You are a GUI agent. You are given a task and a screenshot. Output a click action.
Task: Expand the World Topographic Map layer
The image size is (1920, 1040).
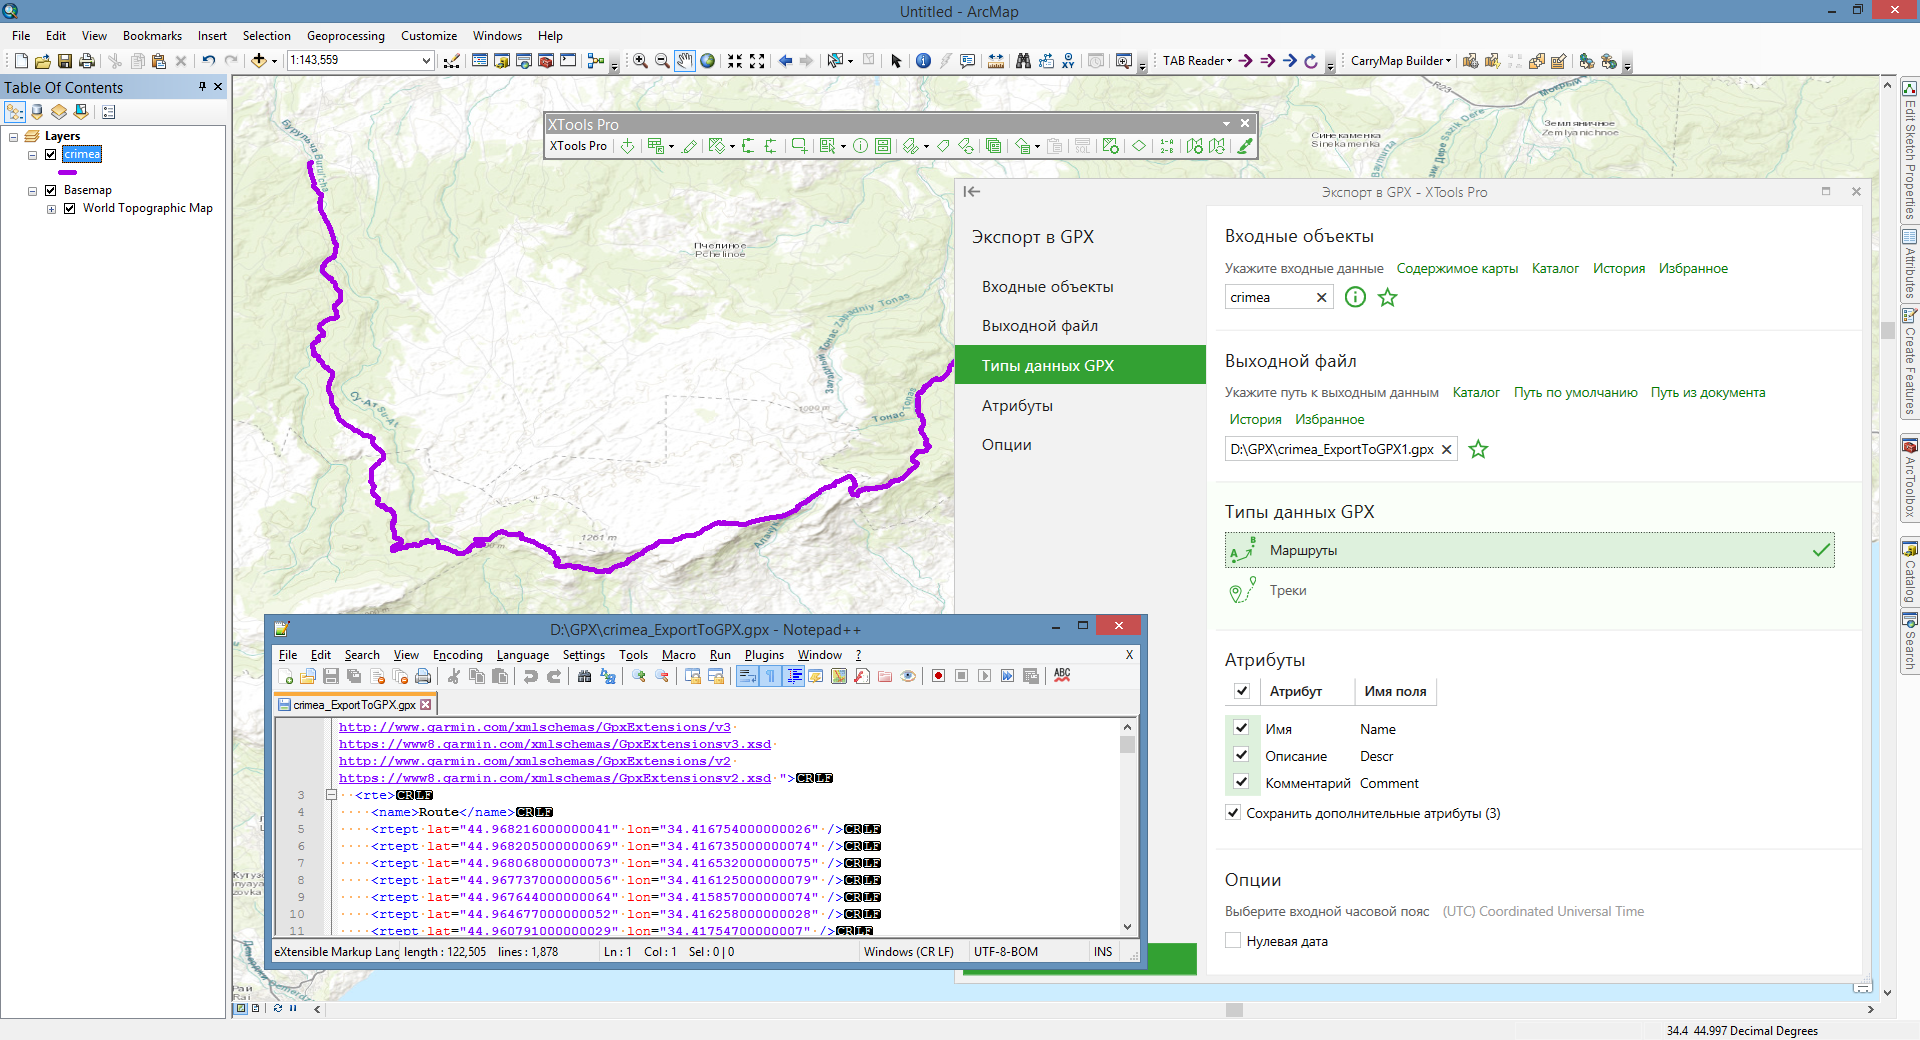pyautogui.click(x=51, y=209)
